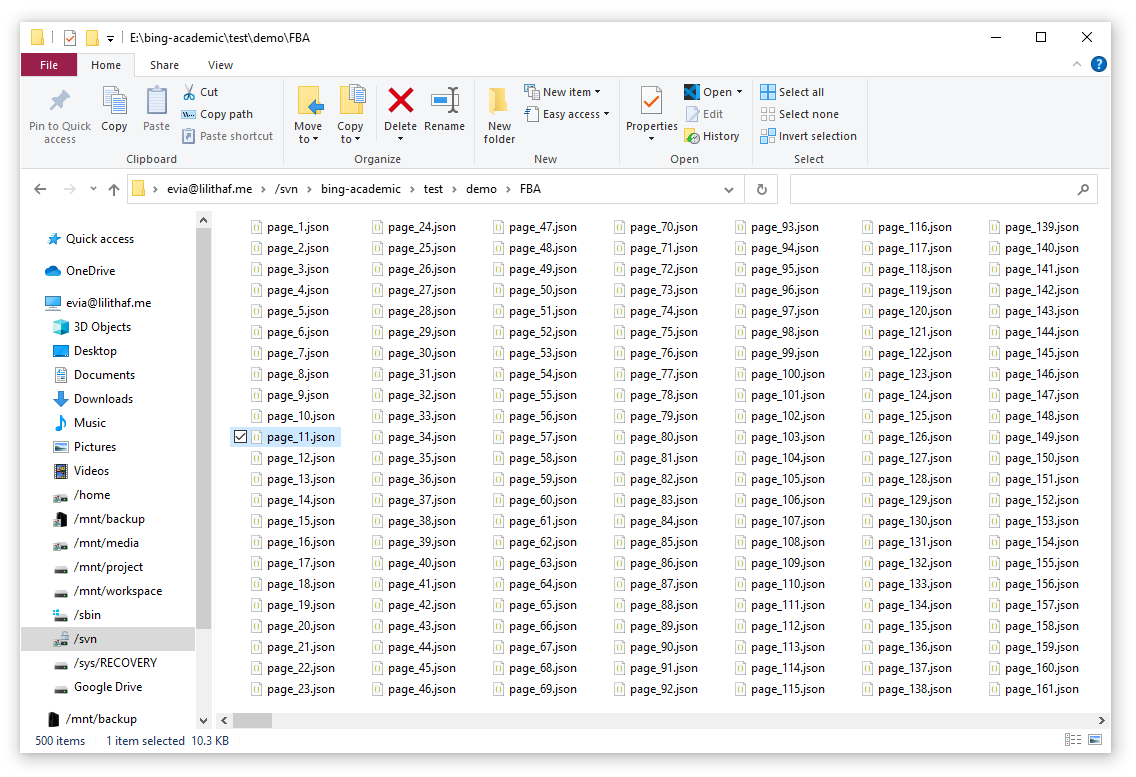1136x777 pixels.
Task: Switch to large icons view toggle
Action: (x=1094, y=741)
